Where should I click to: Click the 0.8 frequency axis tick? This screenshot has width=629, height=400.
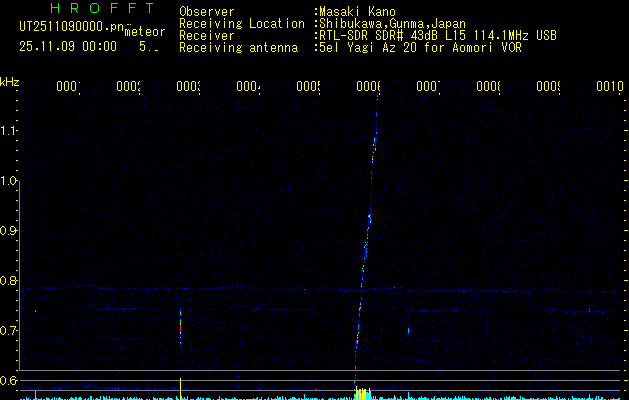coord(10,281)
